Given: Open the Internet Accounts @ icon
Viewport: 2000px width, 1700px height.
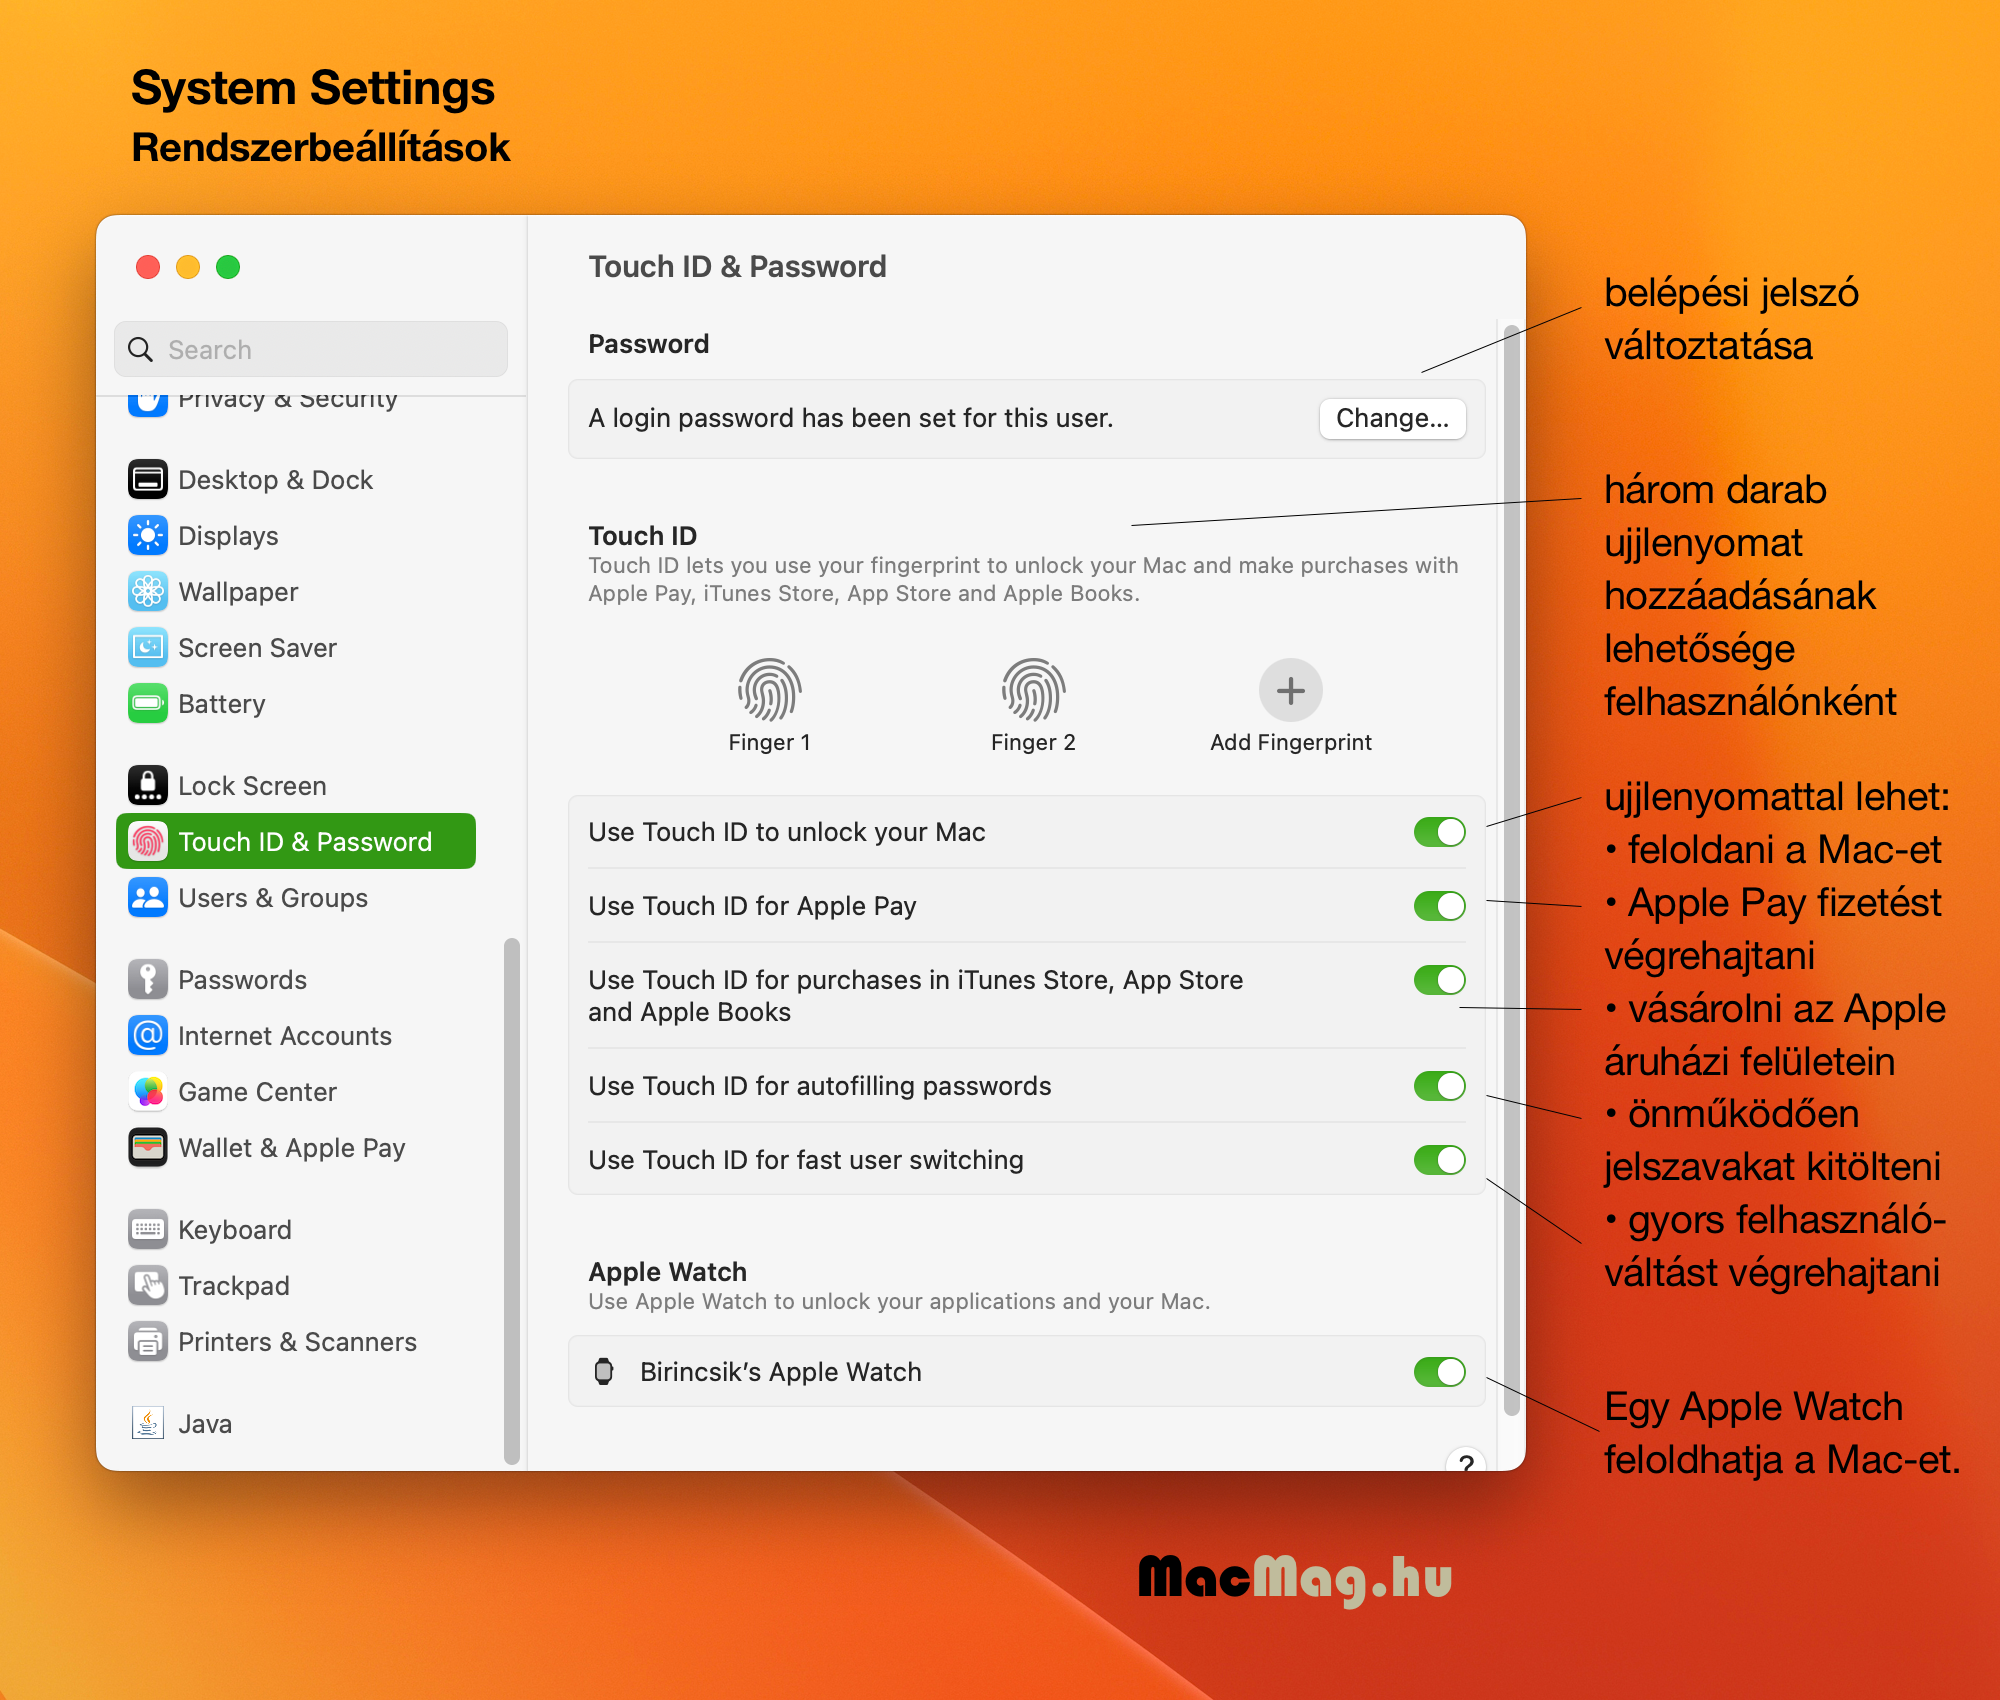Looking at the screenshot, I should point(148,1036).
